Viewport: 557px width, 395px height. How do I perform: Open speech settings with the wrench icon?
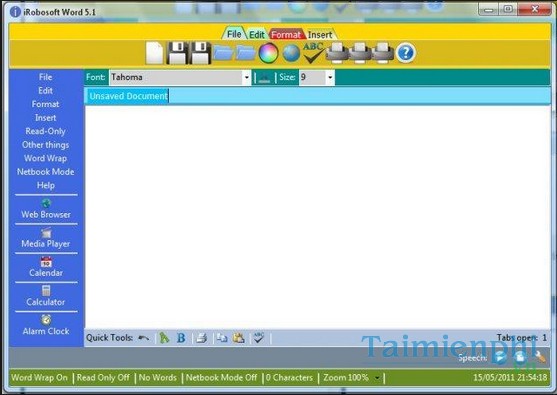click(540, 357)
